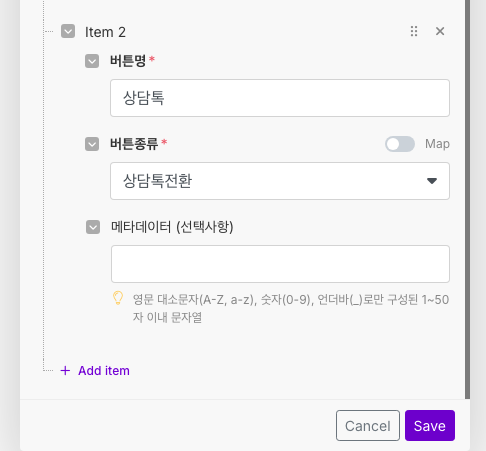The image size is (486, 451).
Task: Select the Item 2 heading label
Action: (x=105, y=32)
